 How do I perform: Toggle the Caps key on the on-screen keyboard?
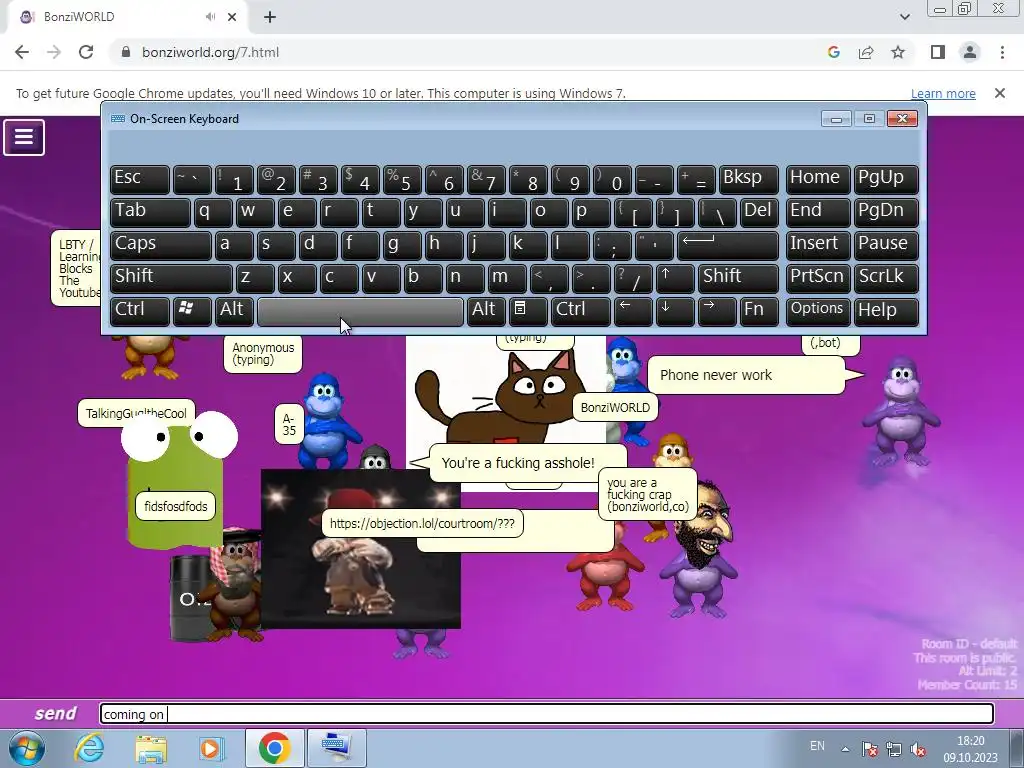(x=161, y=244)
